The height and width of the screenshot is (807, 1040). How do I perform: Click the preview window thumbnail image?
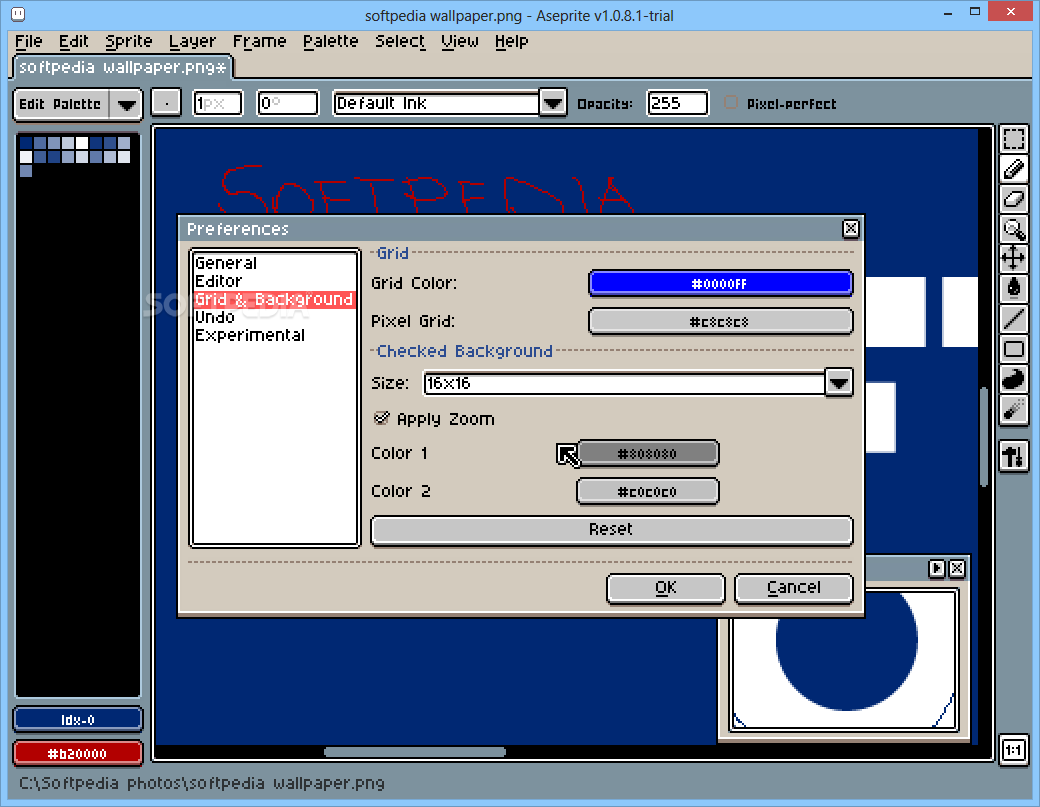[x=844, y=659]
